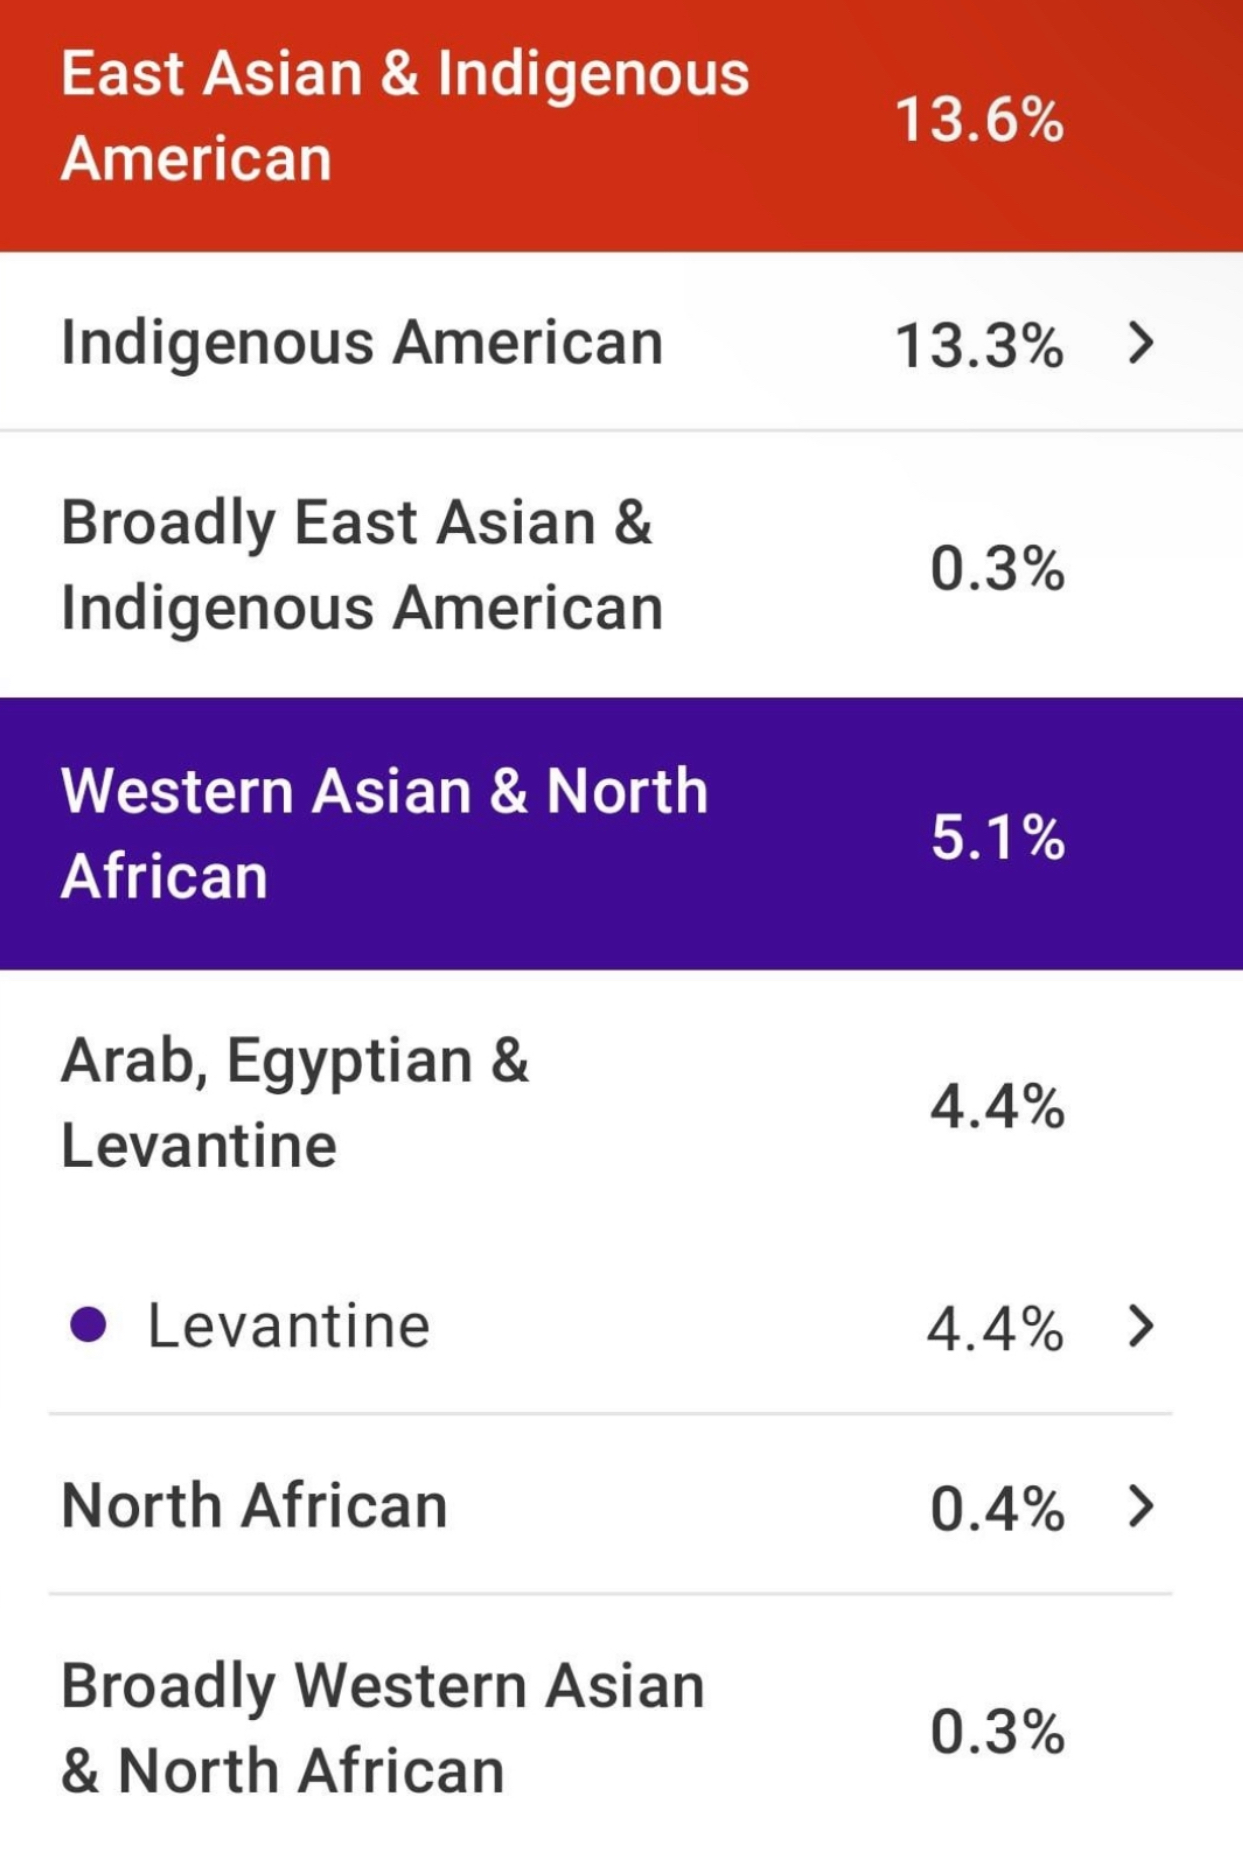Select Broadly East Asian & Indigenous American row
The width and height of the screenshot is (1243, 1850).
point(621,565)
